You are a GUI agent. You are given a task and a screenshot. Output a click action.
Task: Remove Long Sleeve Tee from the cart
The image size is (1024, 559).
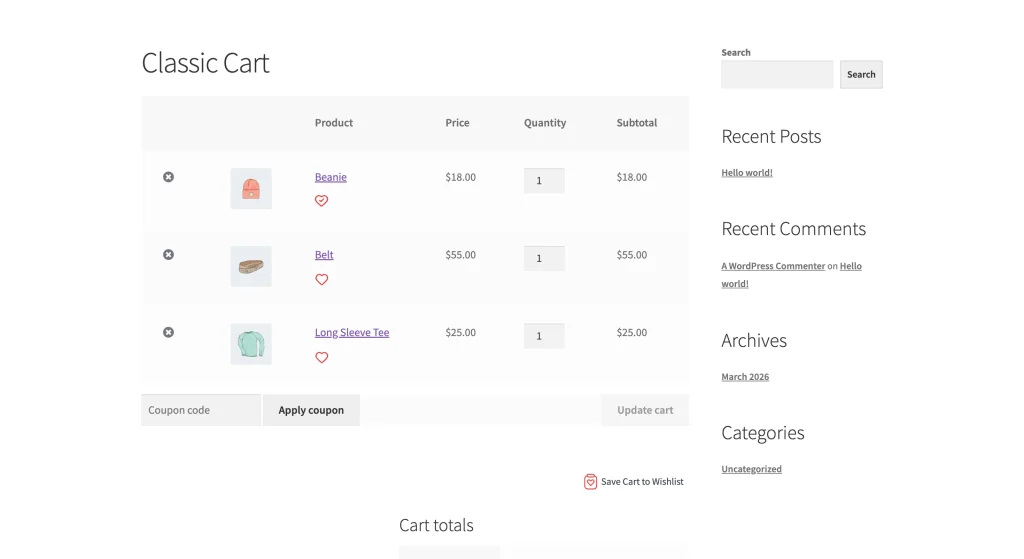point(168,332)
